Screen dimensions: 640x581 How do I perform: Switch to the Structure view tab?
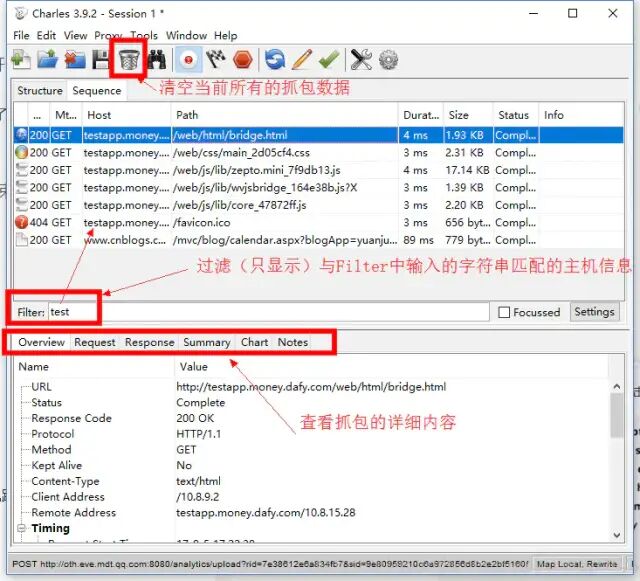point(40,91)
